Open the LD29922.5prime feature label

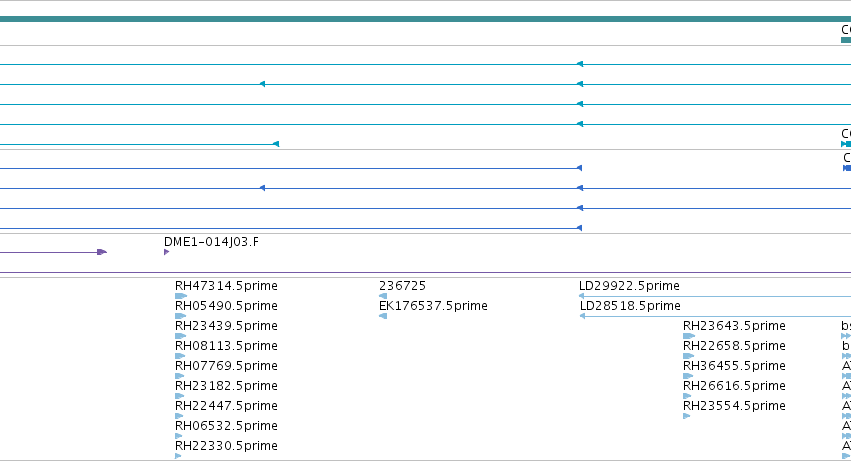coord(629,286)
